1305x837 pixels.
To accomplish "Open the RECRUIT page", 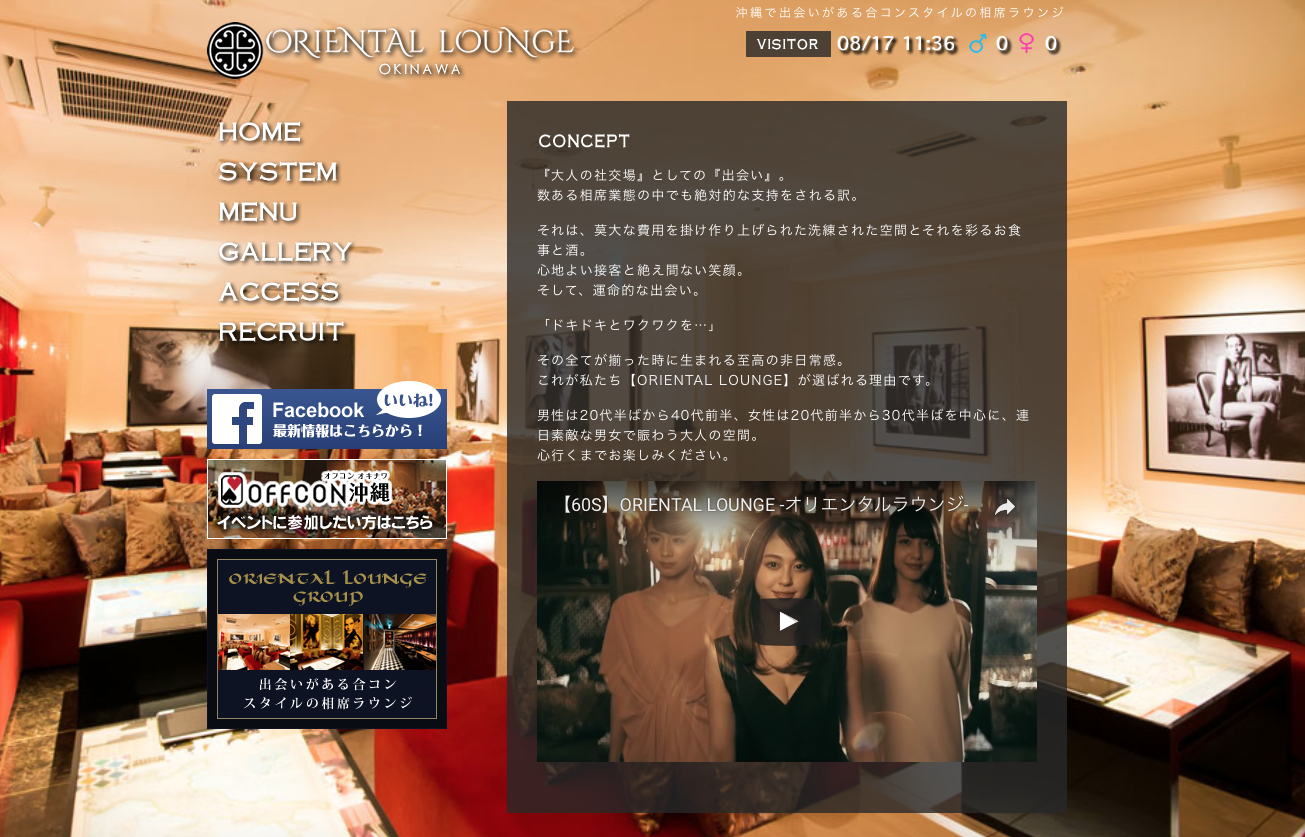I will point(281,332).
